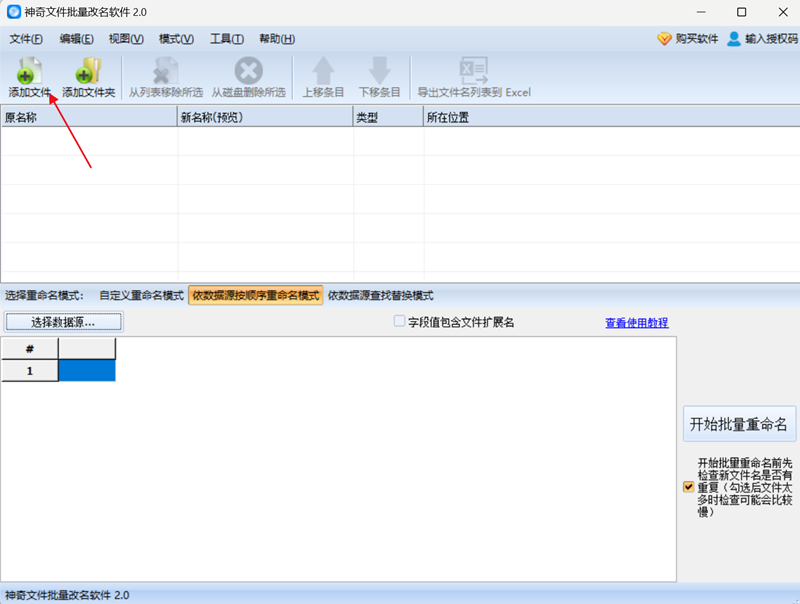Open the 视图(V) menu
Viewport: 800px width, 604px height.
pos(126,39)
